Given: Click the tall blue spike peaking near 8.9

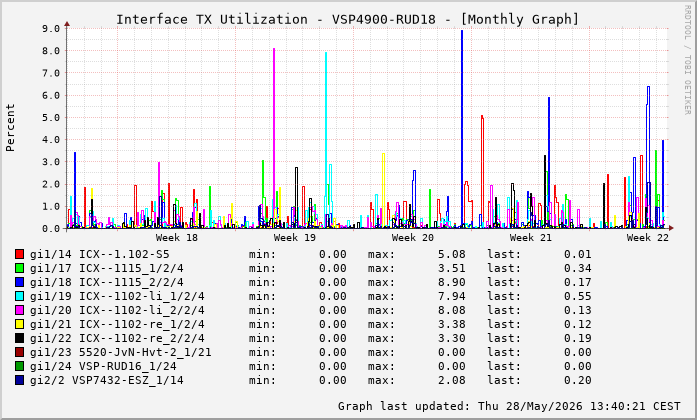Looking at the screenshot, I should click(462, 129).
